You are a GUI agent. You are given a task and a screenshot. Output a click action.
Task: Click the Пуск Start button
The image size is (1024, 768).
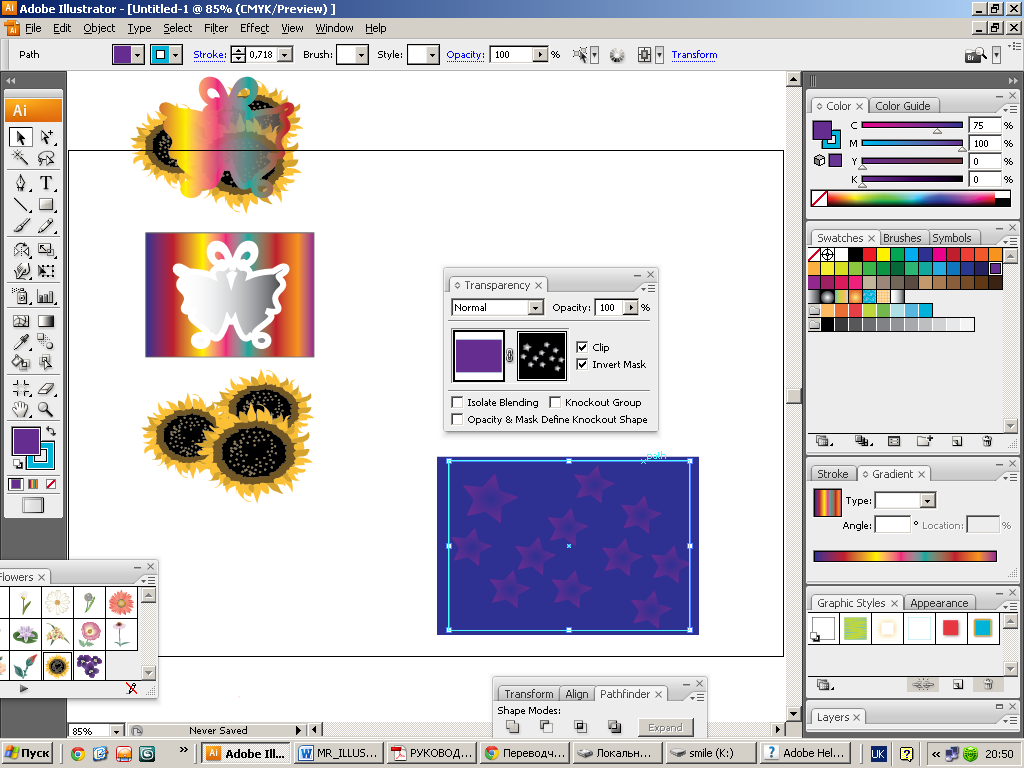[27, 753]
